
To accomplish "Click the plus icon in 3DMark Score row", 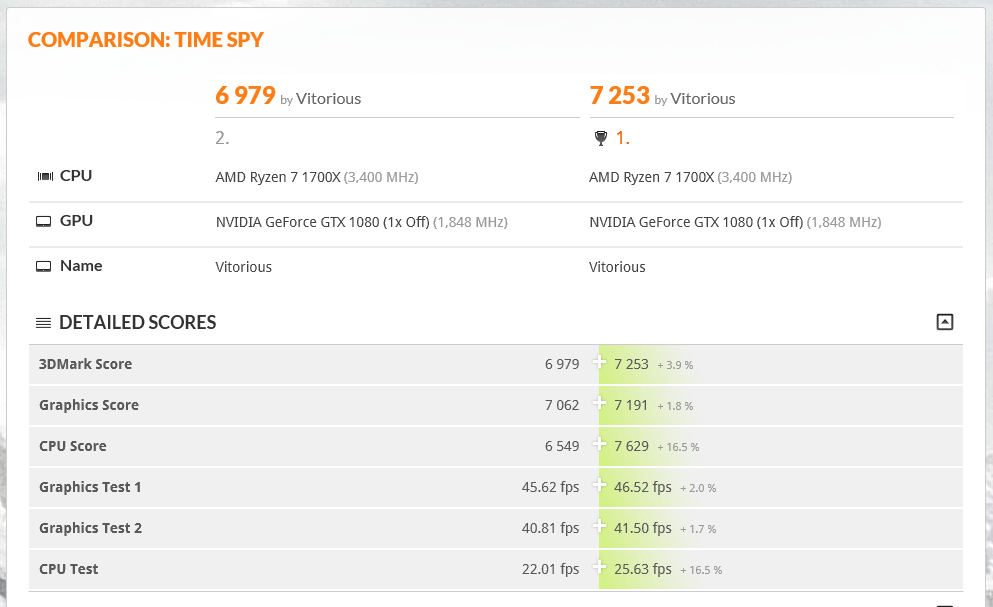I will coord(599,362).
